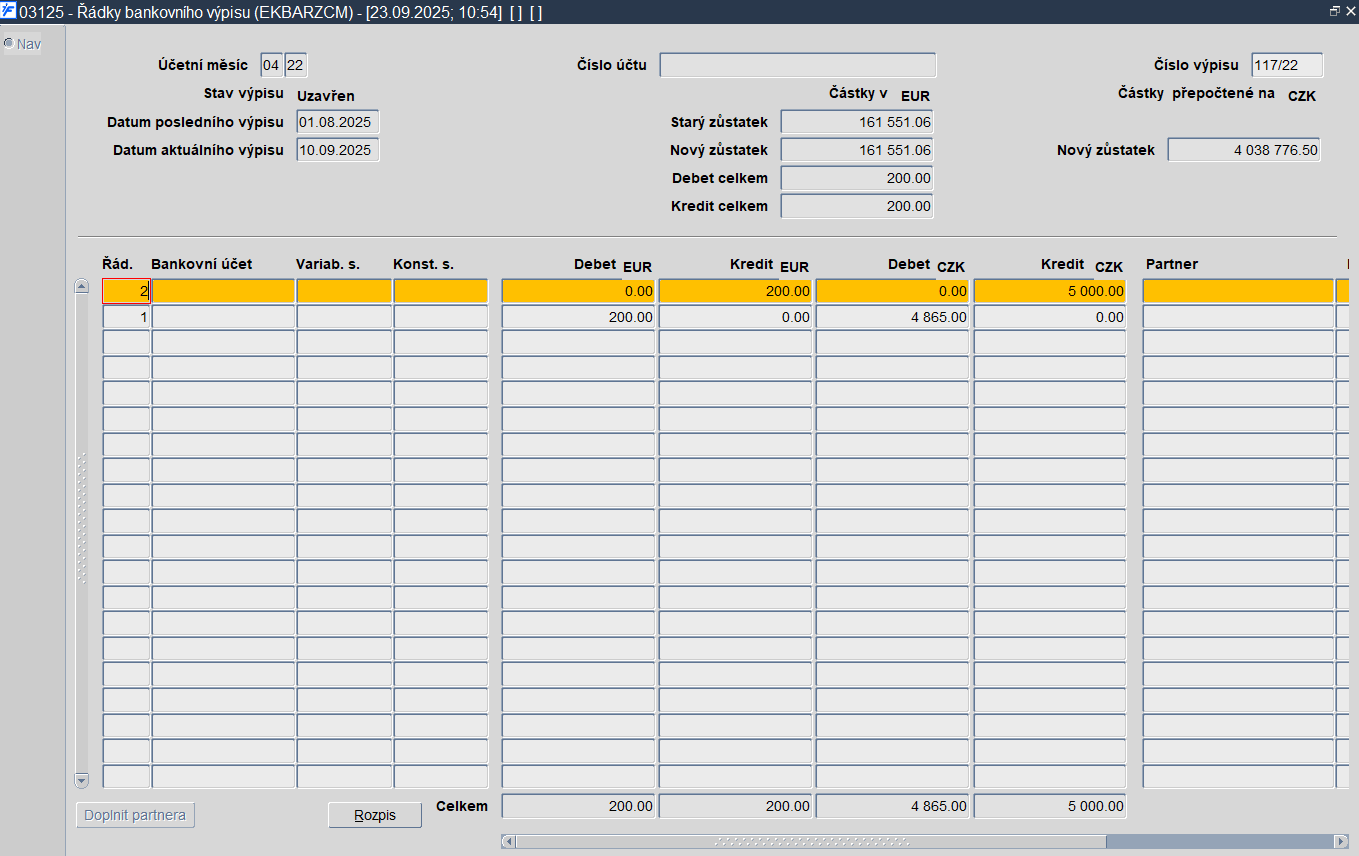The image size is (1359, 856).
Task: Click the Bankovní účet cell in line 2
Action: (223, 291)
